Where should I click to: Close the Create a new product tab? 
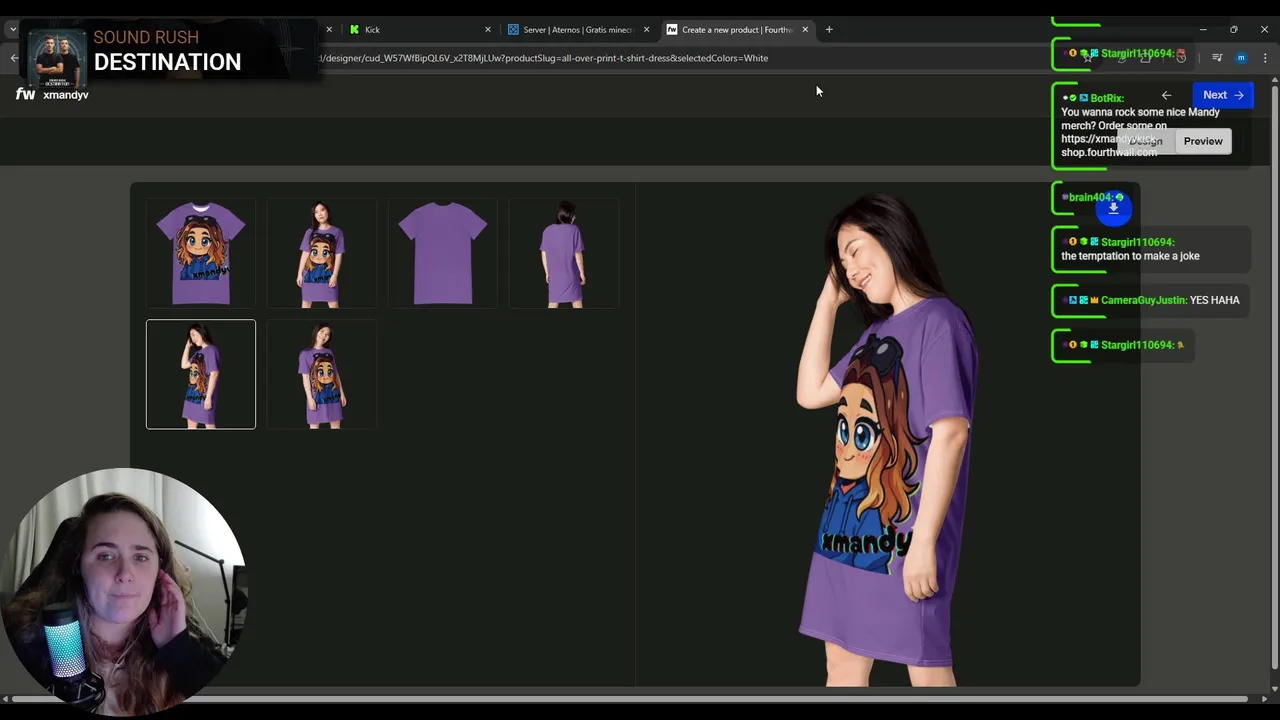coord(805,30)
